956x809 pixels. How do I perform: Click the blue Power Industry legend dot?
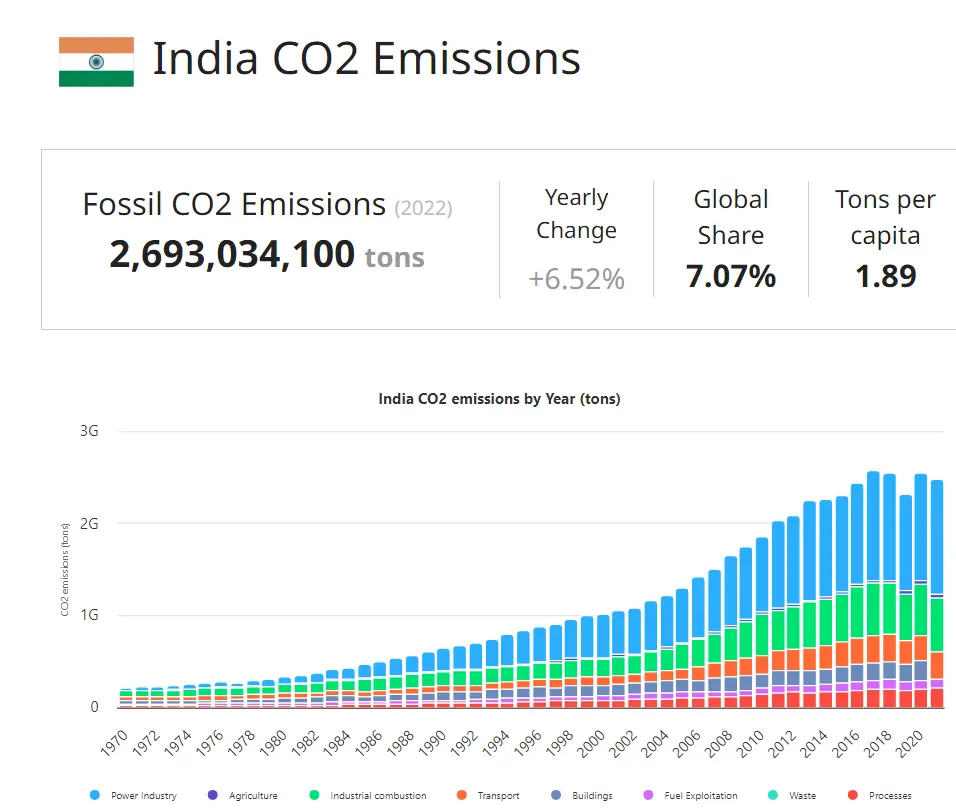point(95,795)
